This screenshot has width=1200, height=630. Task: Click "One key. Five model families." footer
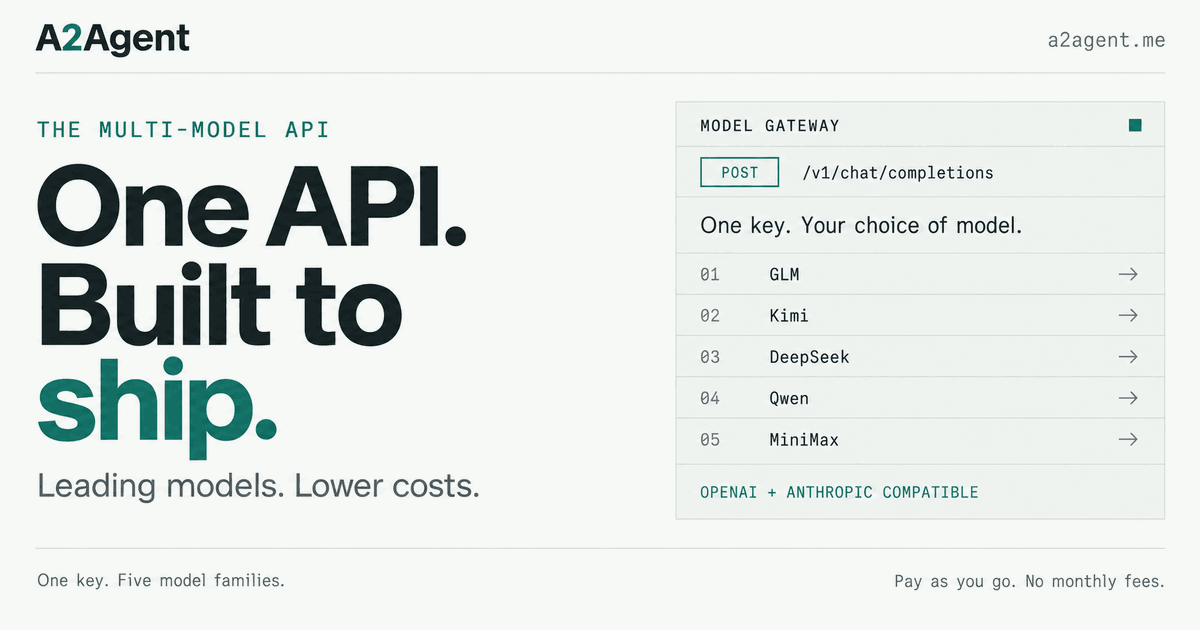tap(161, 580)
